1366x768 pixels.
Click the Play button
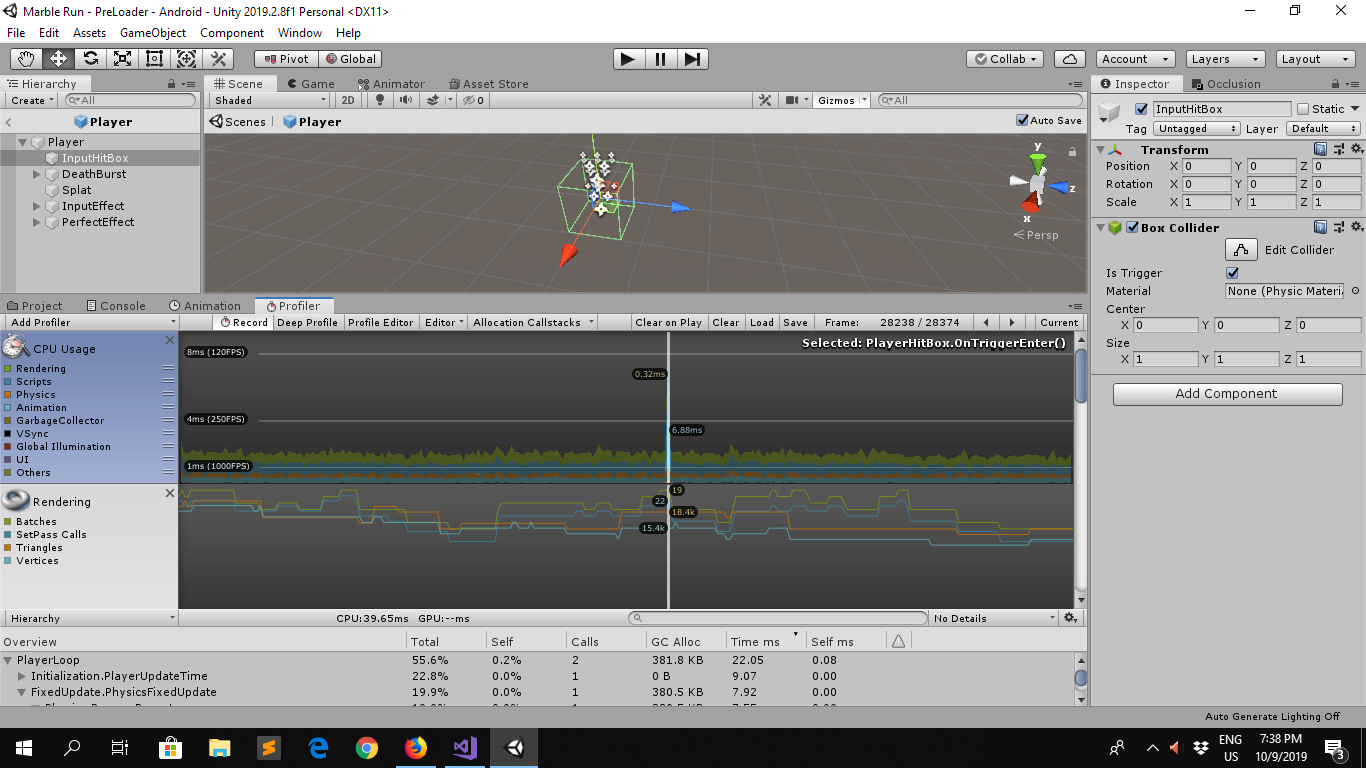tap(627, 59)
